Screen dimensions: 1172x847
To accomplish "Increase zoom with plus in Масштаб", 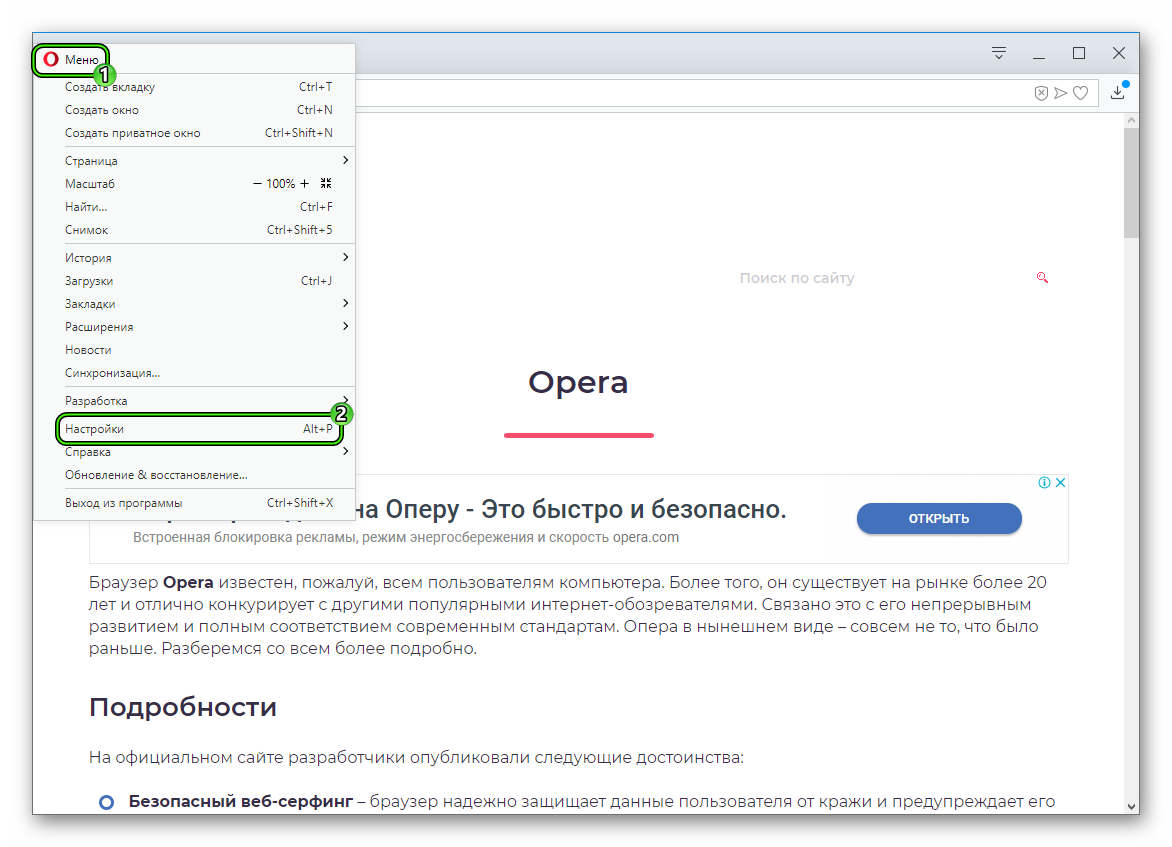I will point(304,183).
